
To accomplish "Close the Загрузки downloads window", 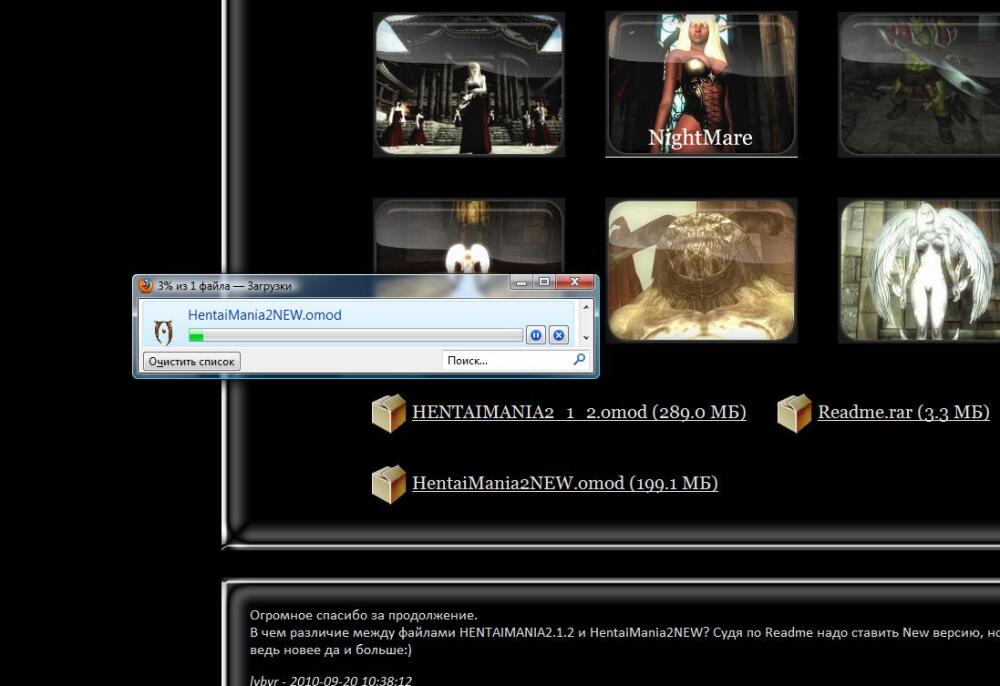I will [575, 282].
